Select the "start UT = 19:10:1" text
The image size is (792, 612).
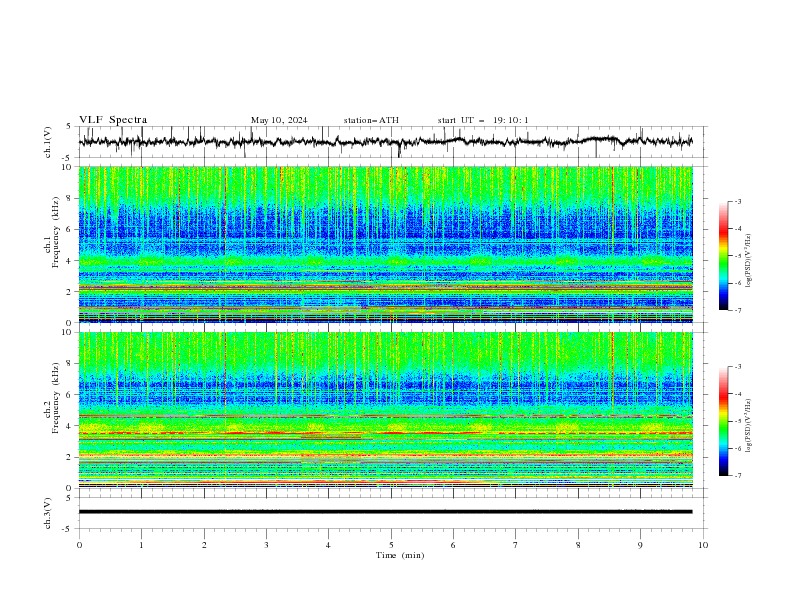[x=483, y=120]
